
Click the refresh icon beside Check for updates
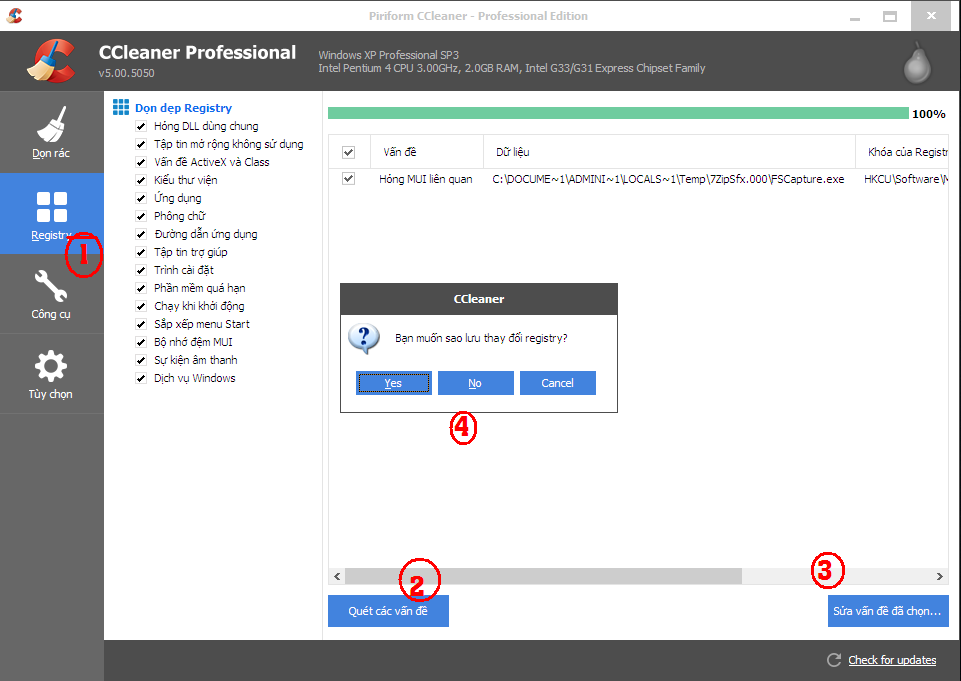[x=834, y=660]
